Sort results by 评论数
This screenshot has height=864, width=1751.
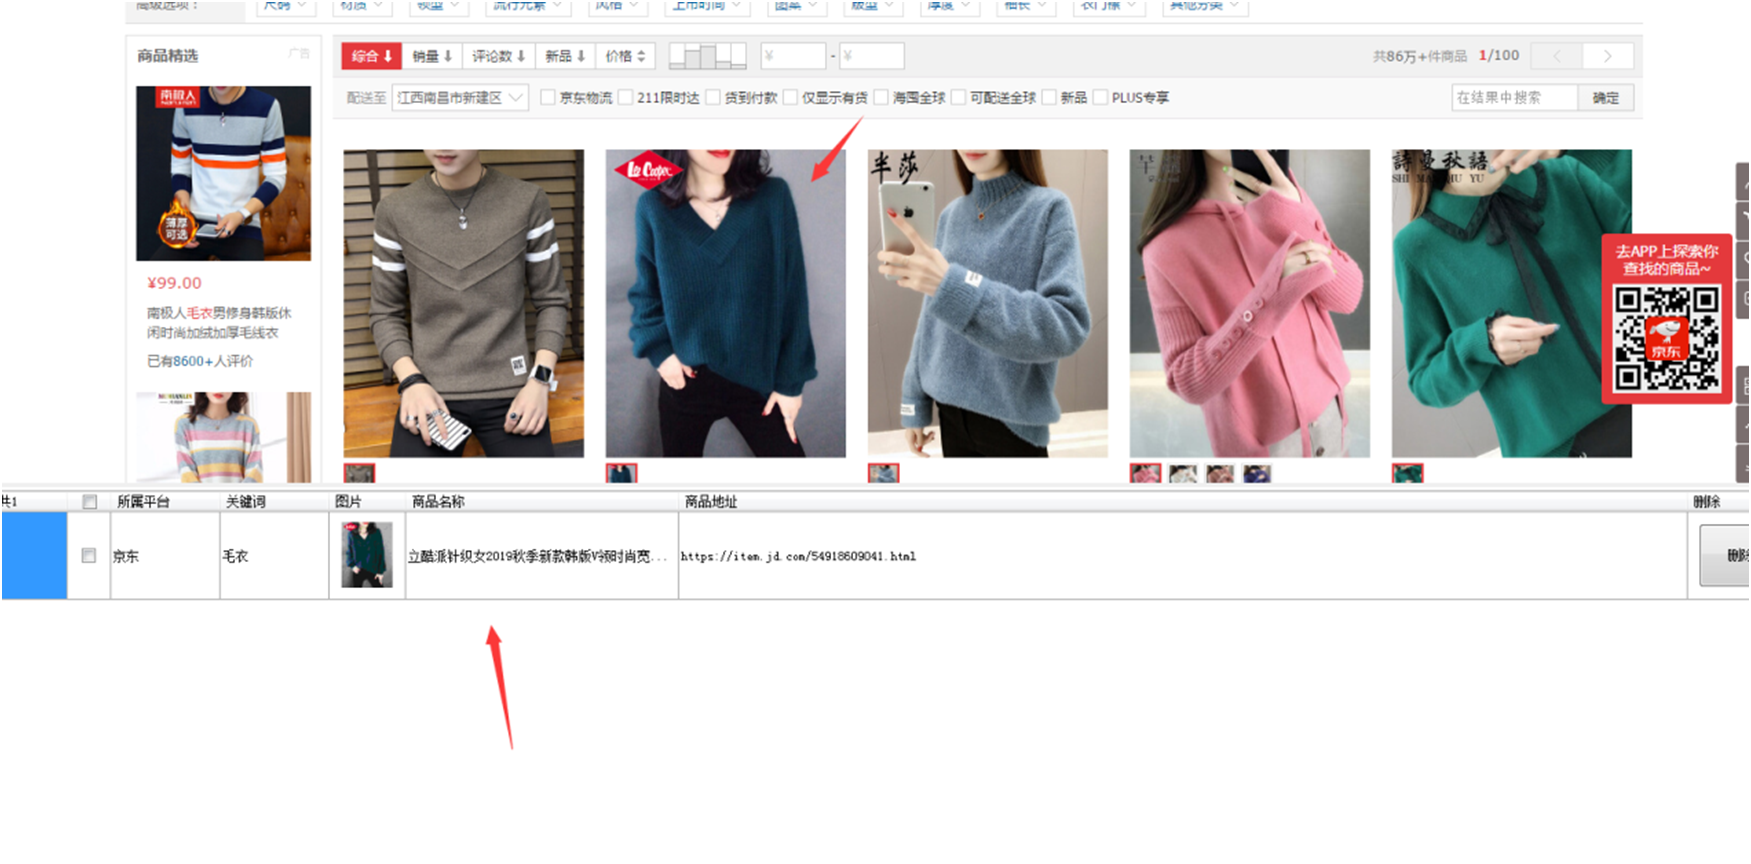[x=498, y=56]
